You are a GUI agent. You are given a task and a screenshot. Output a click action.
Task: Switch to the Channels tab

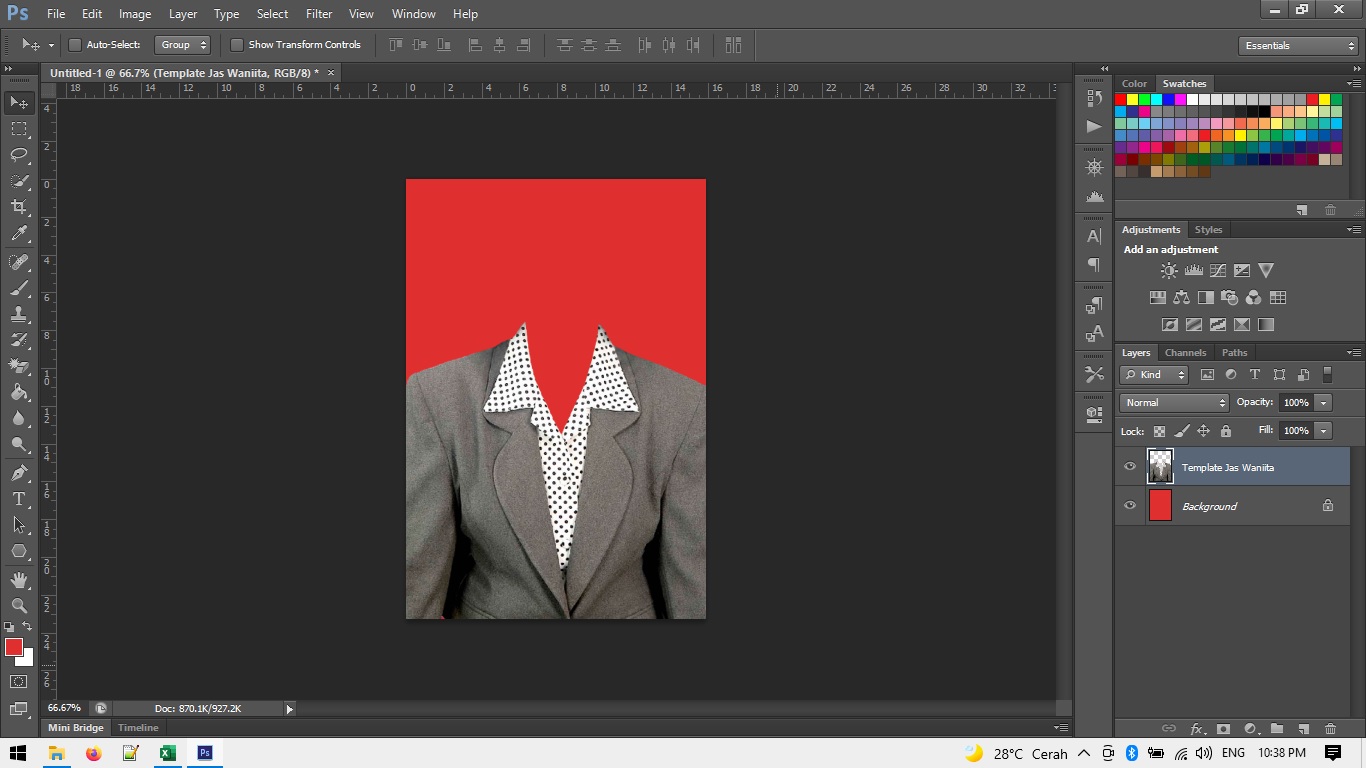(1185, 352)
